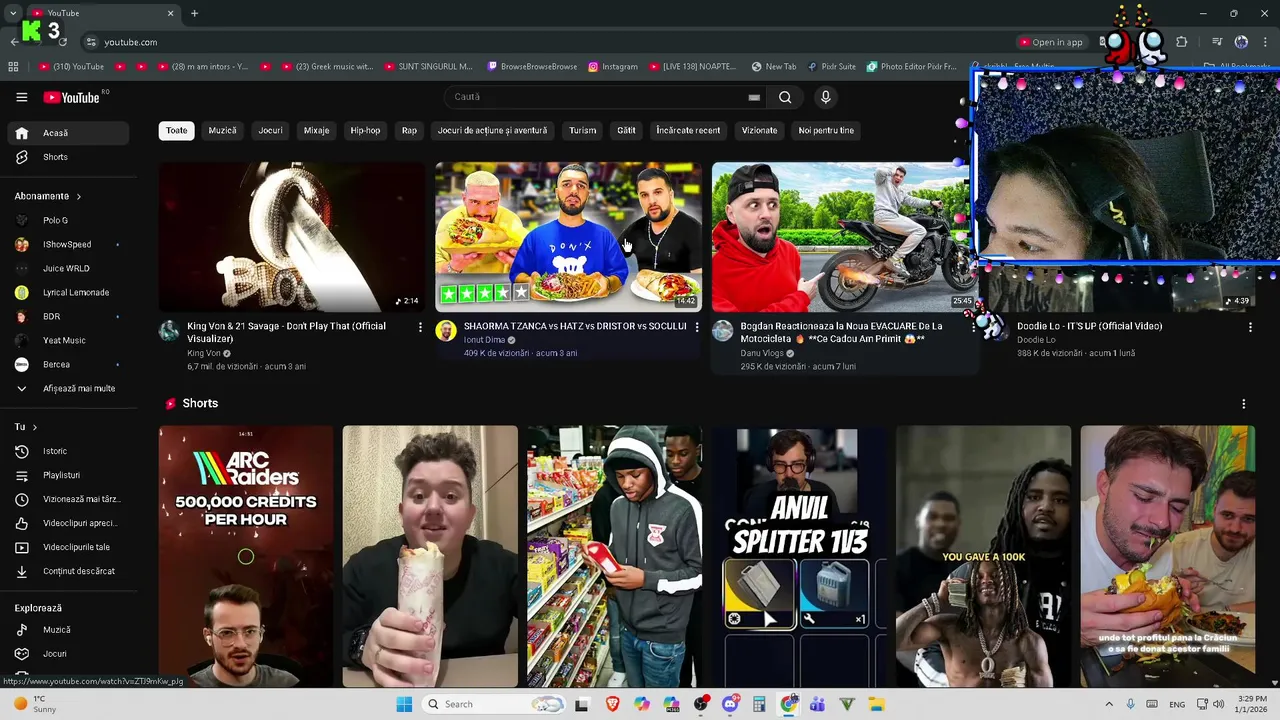The height and width of the screenshot is (720, 1280).
Task: Open Vizionează mai târziu list
Action: (68, 499)
